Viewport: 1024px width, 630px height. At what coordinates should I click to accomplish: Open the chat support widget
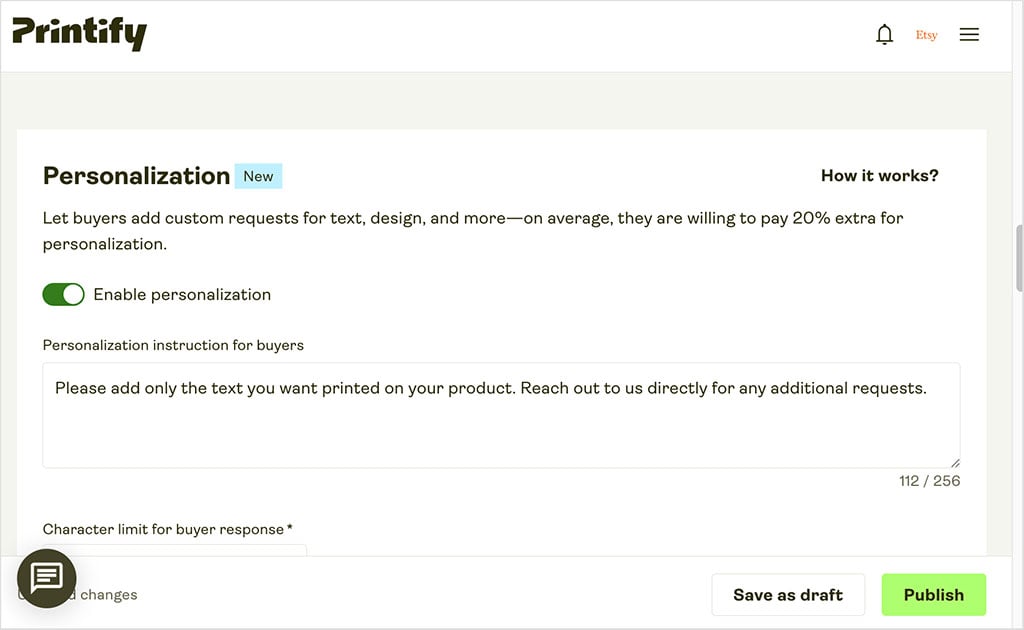point(46,578)
